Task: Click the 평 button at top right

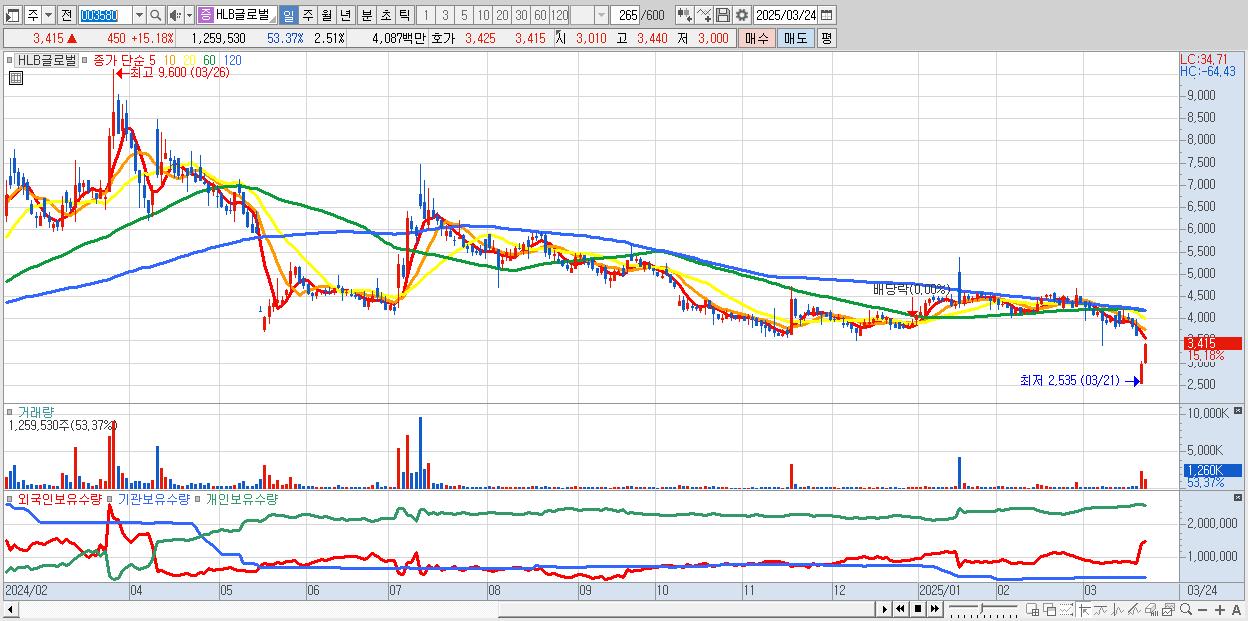Action: coord(826,38)
